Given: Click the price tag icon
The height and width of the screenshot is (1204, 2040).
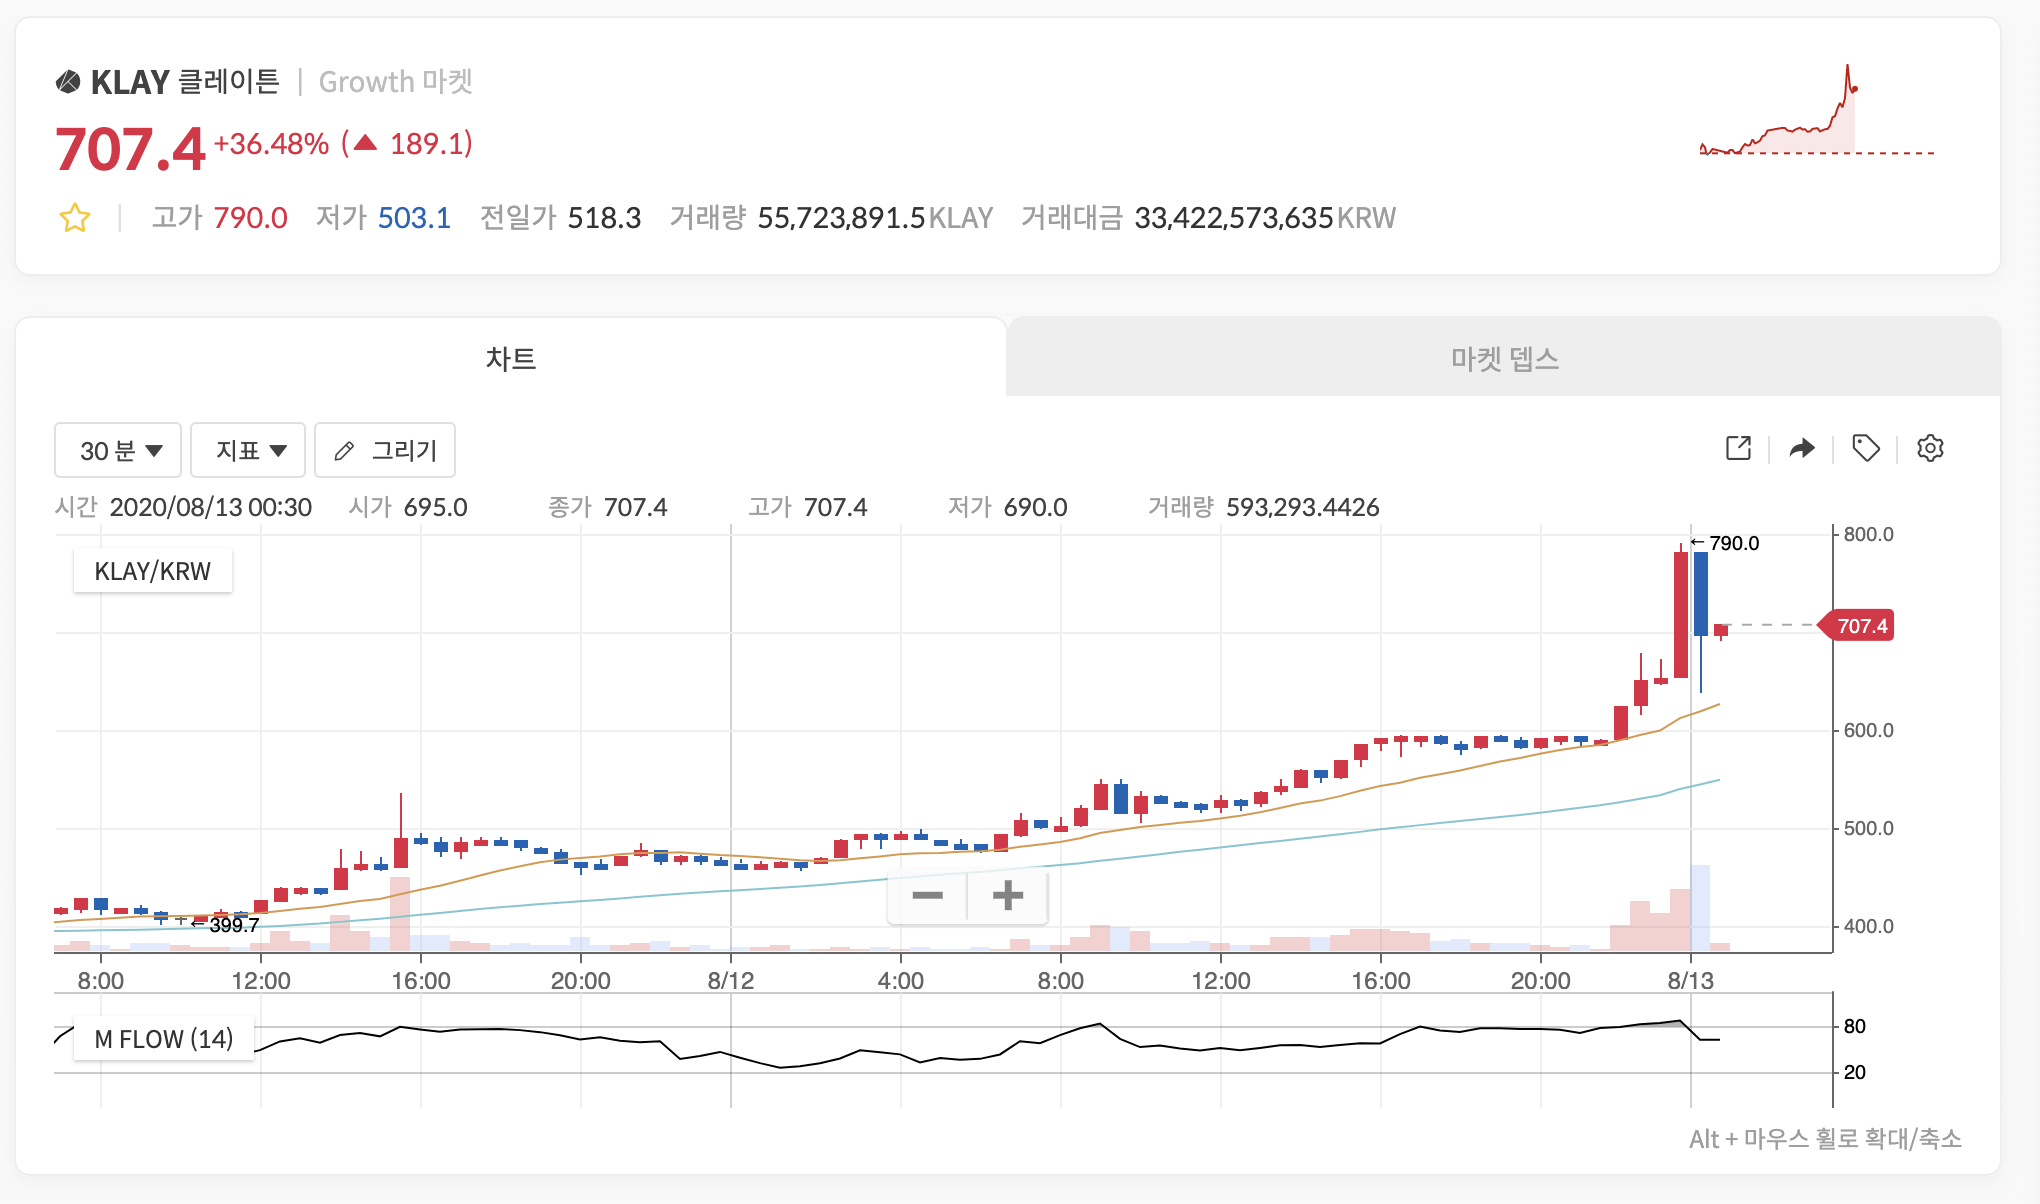Looking at the screenshot, I should (1865, 448).
